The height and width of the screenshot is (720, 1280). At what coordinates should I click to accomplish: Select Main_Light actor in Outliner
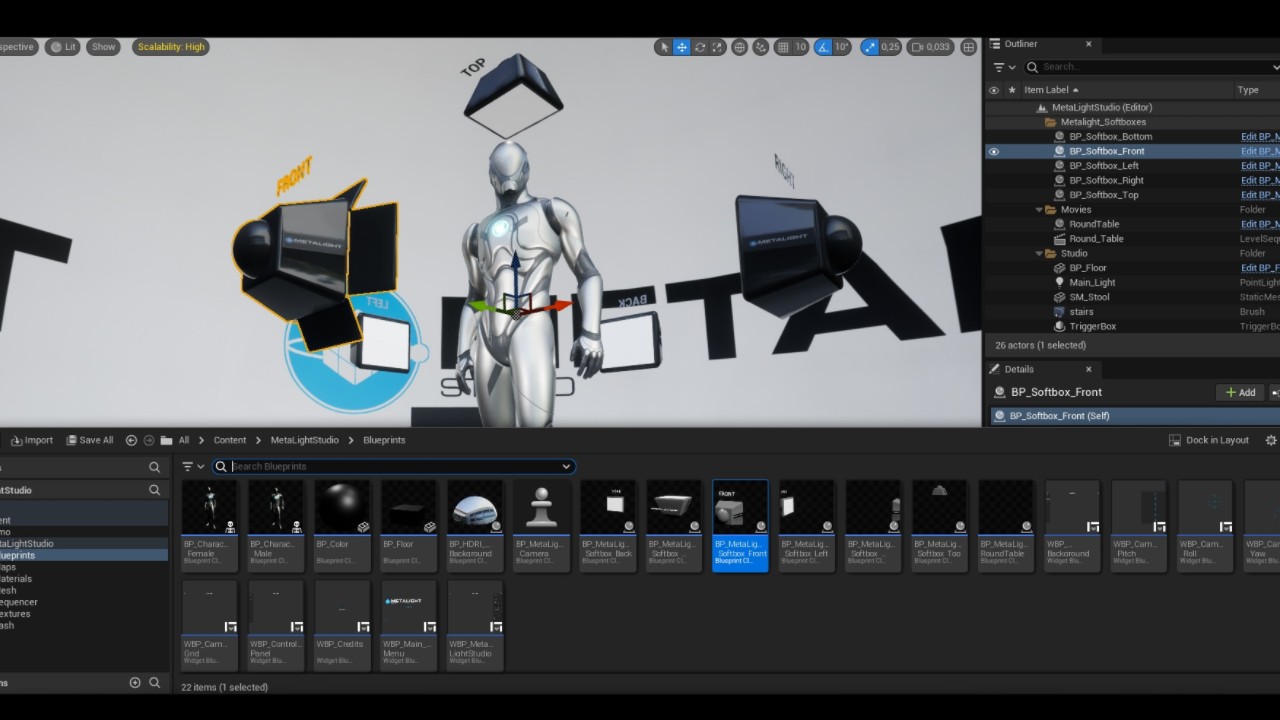click(x=1092, y=283)
